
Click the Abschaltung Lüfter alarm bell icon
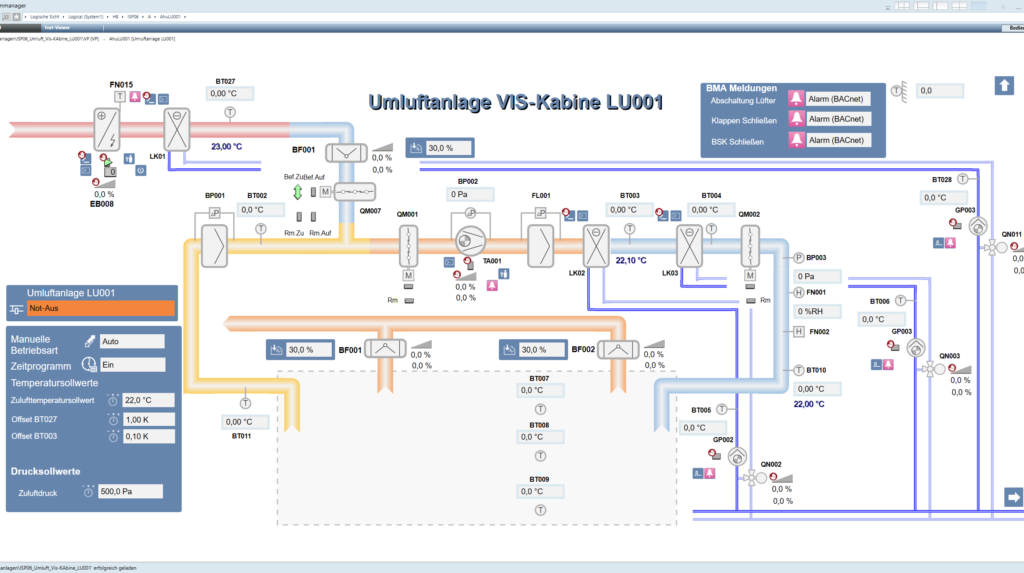(796, 99)
